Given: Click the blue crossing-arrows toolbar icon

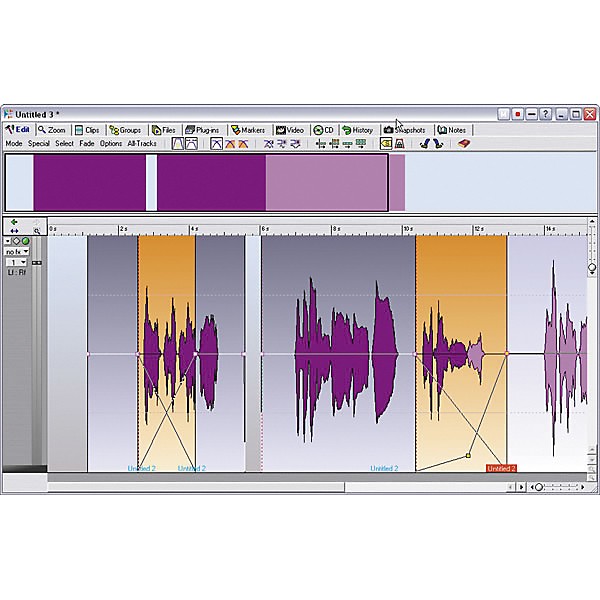Looking at the screenshot, I should coord(269,144).
